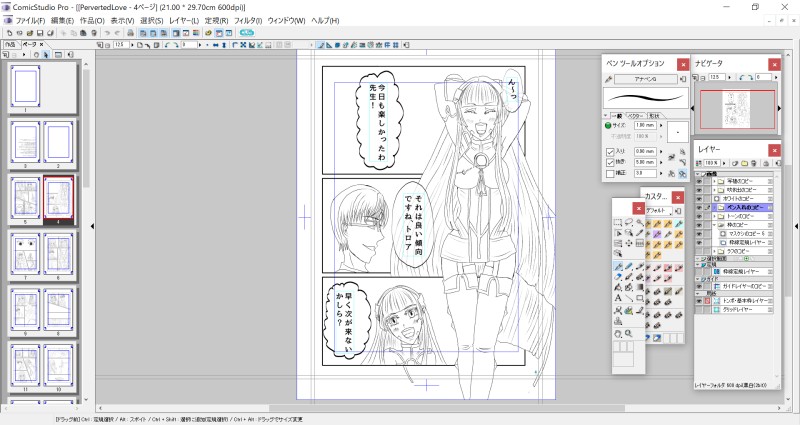Click the navigator preview thumbnail
800x425 pixels.
737,109
